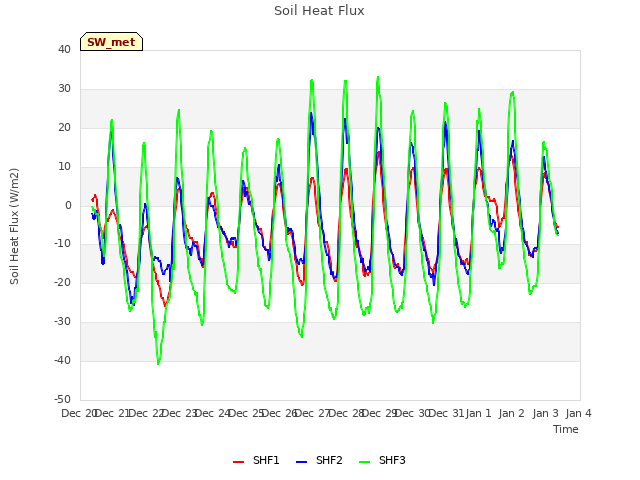Click the y-axis label 0
The image size is (640, 480).
click(x=68, y=205)
